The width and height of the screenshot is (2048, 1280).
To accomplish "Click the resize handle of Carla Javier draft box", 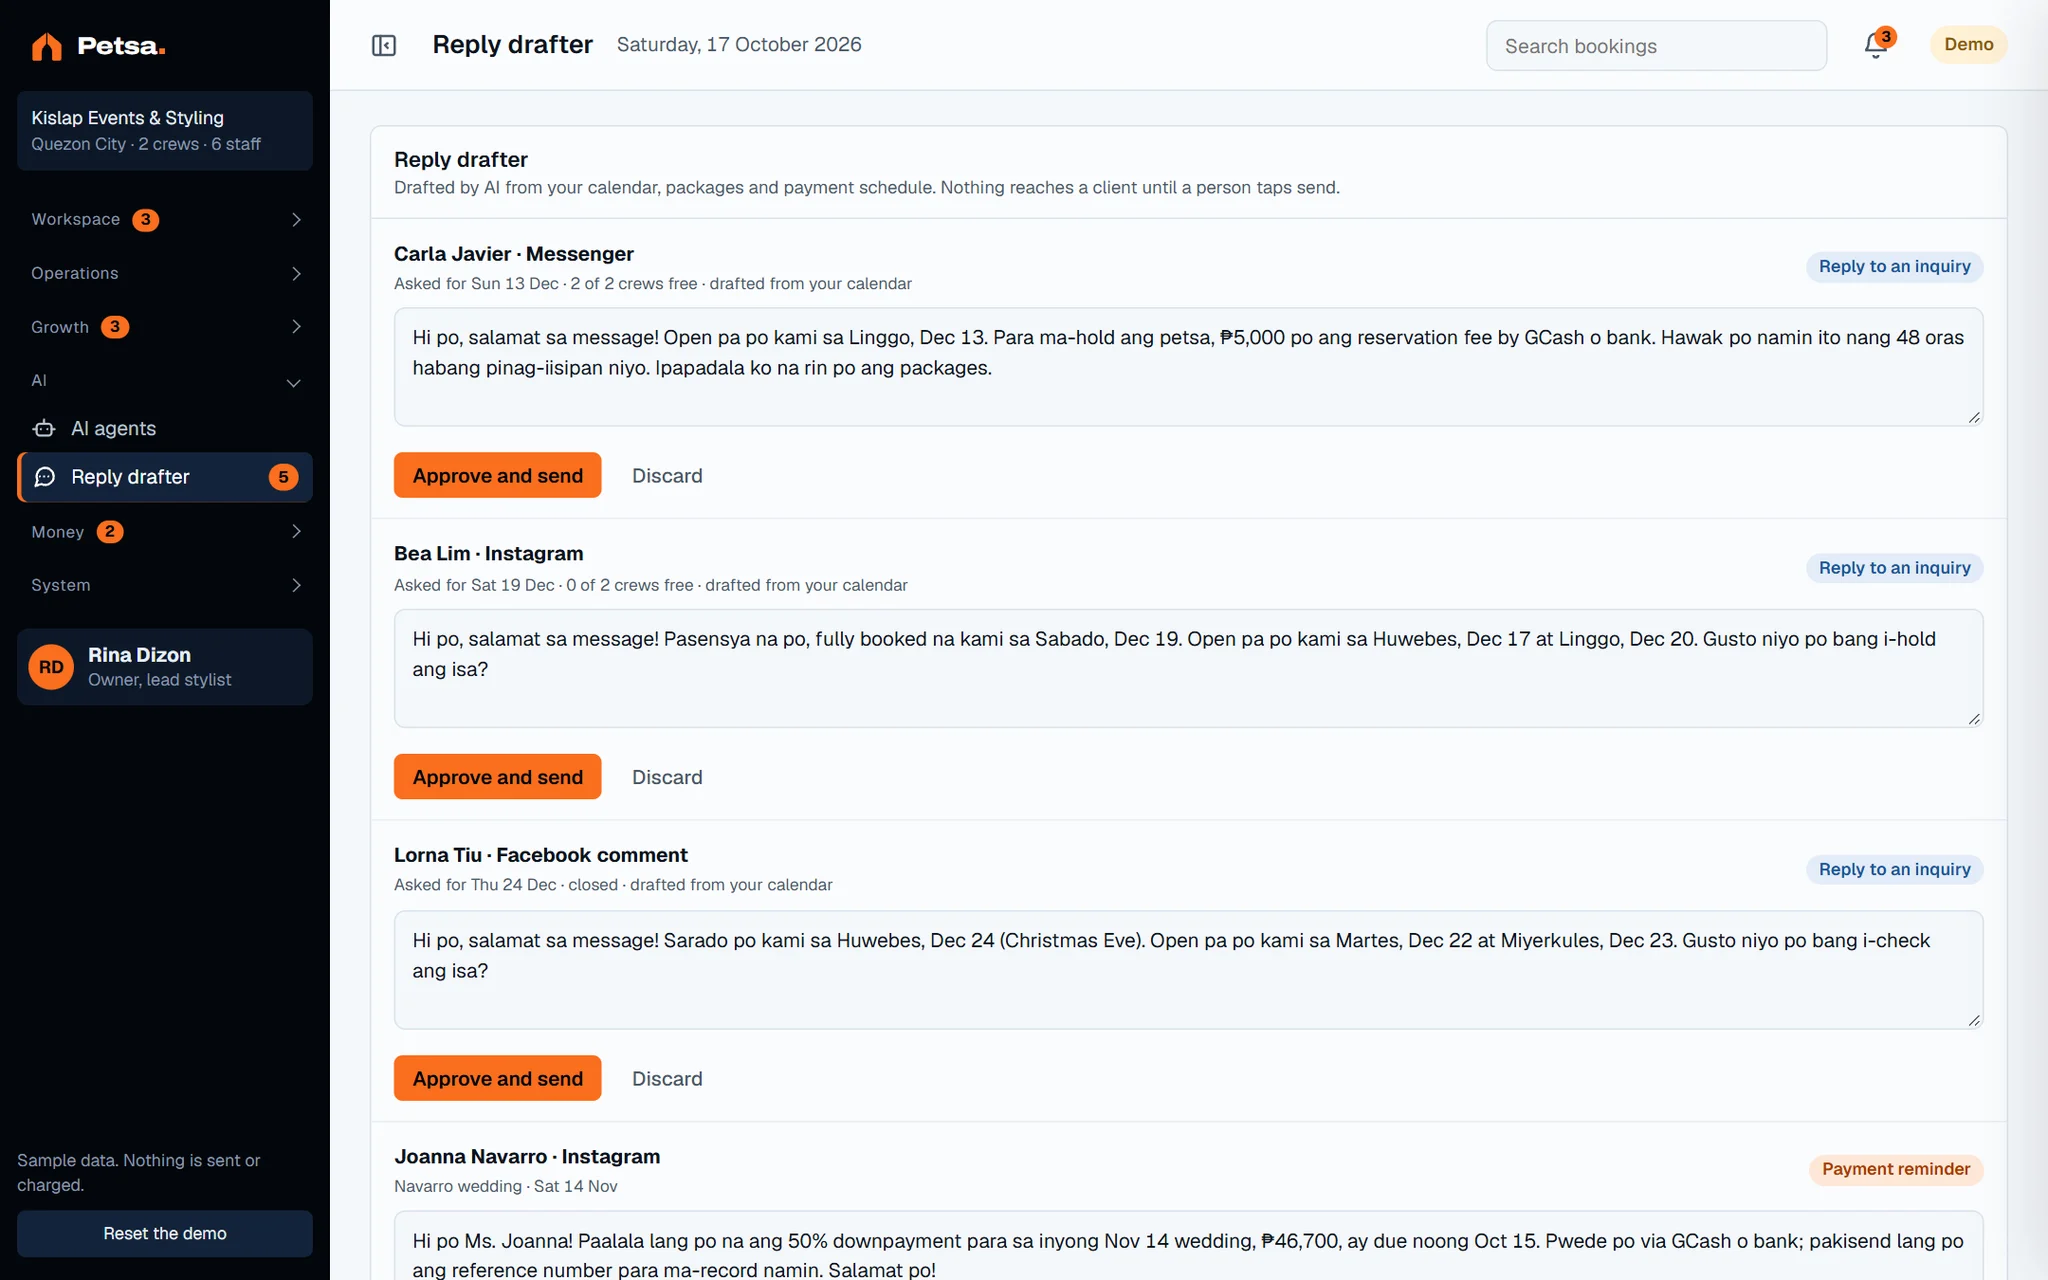I will [1974, 417].
